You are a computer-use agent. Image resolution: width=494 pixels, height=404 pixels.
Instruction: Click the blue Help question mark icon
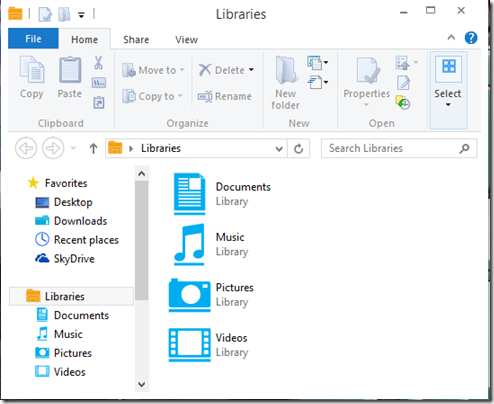pos(471,38)
